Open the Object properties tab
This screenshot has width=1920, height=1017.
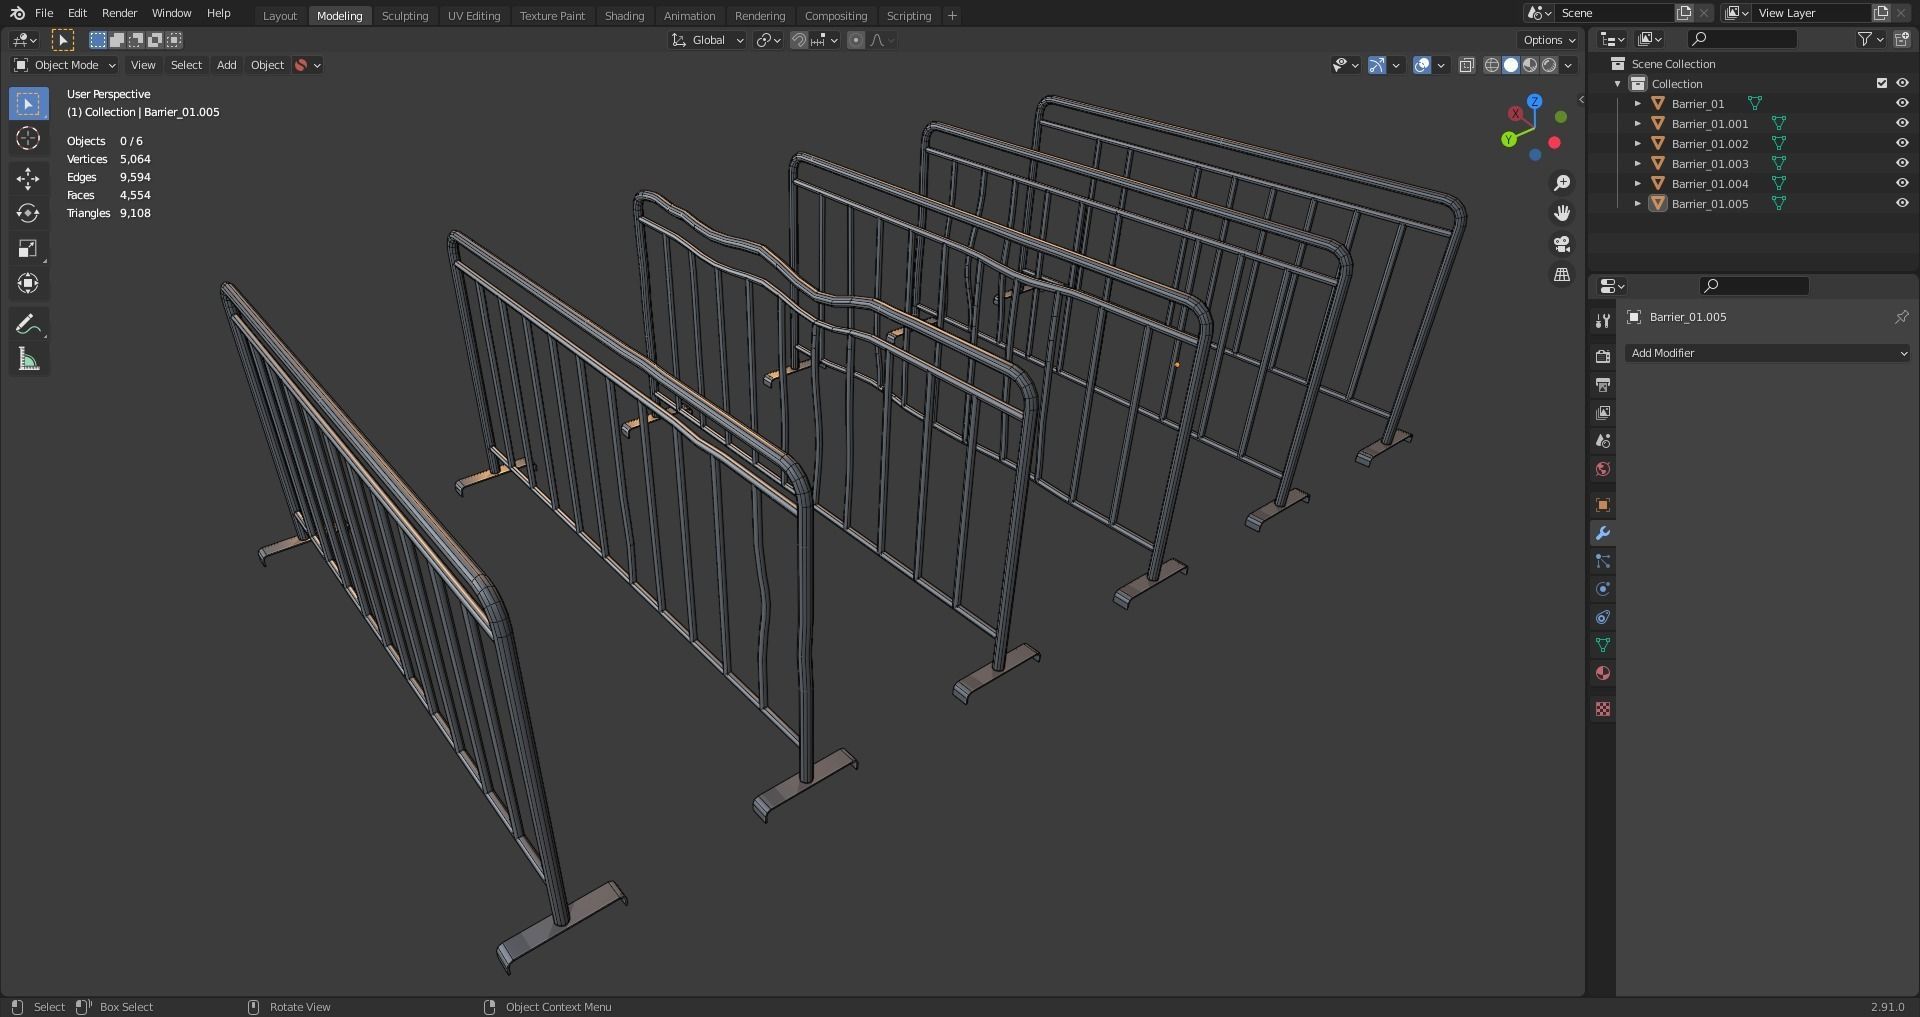[1603, 505]
